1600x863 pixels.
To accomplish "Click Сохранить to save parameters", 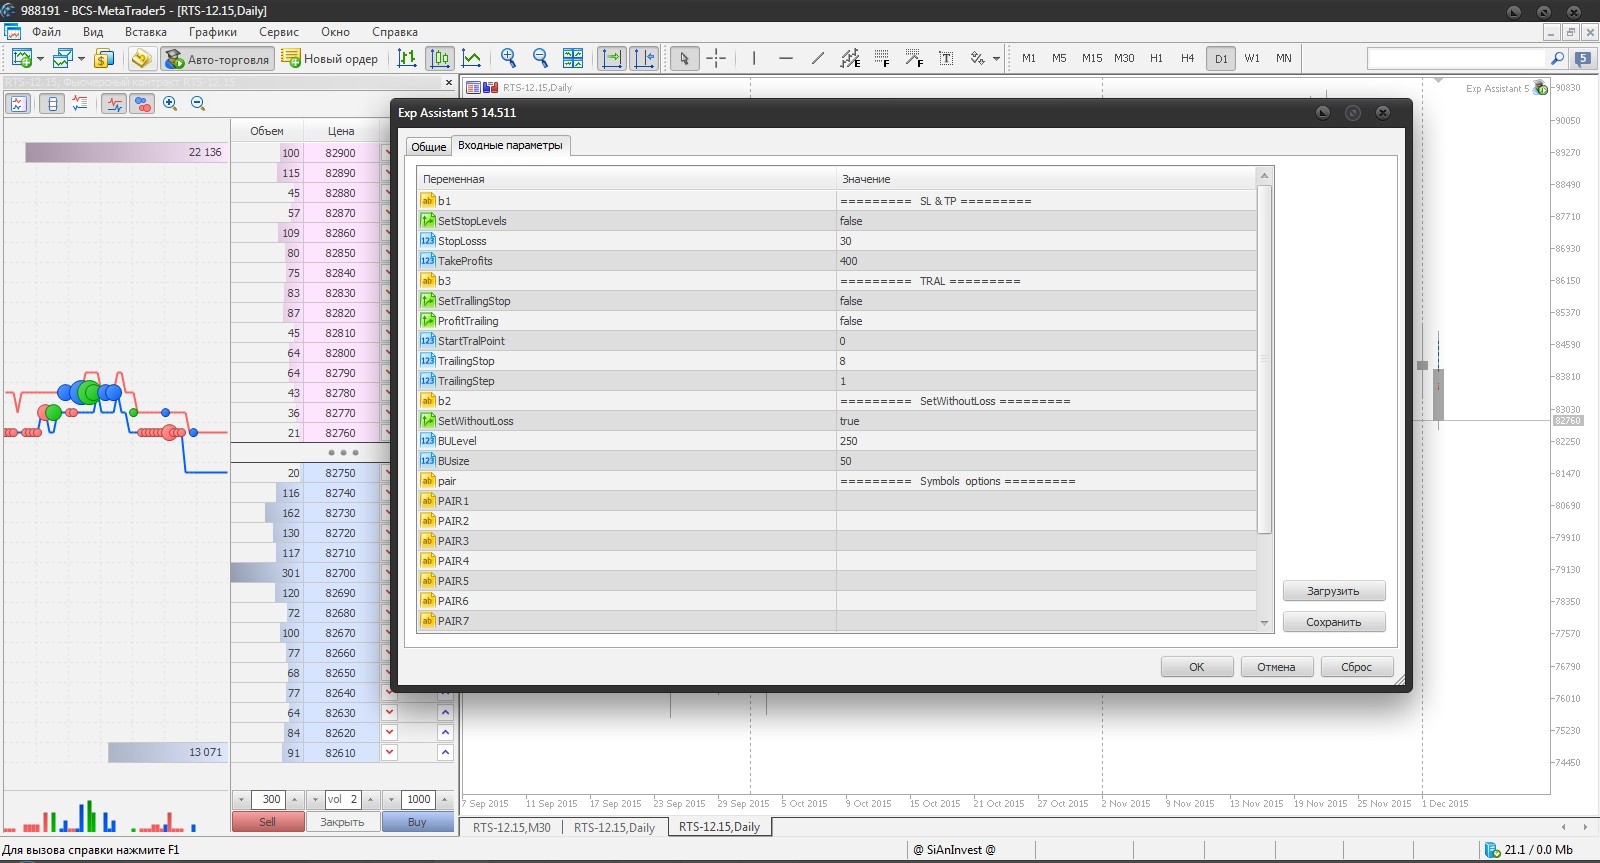I will click(x=1334, y=622).
